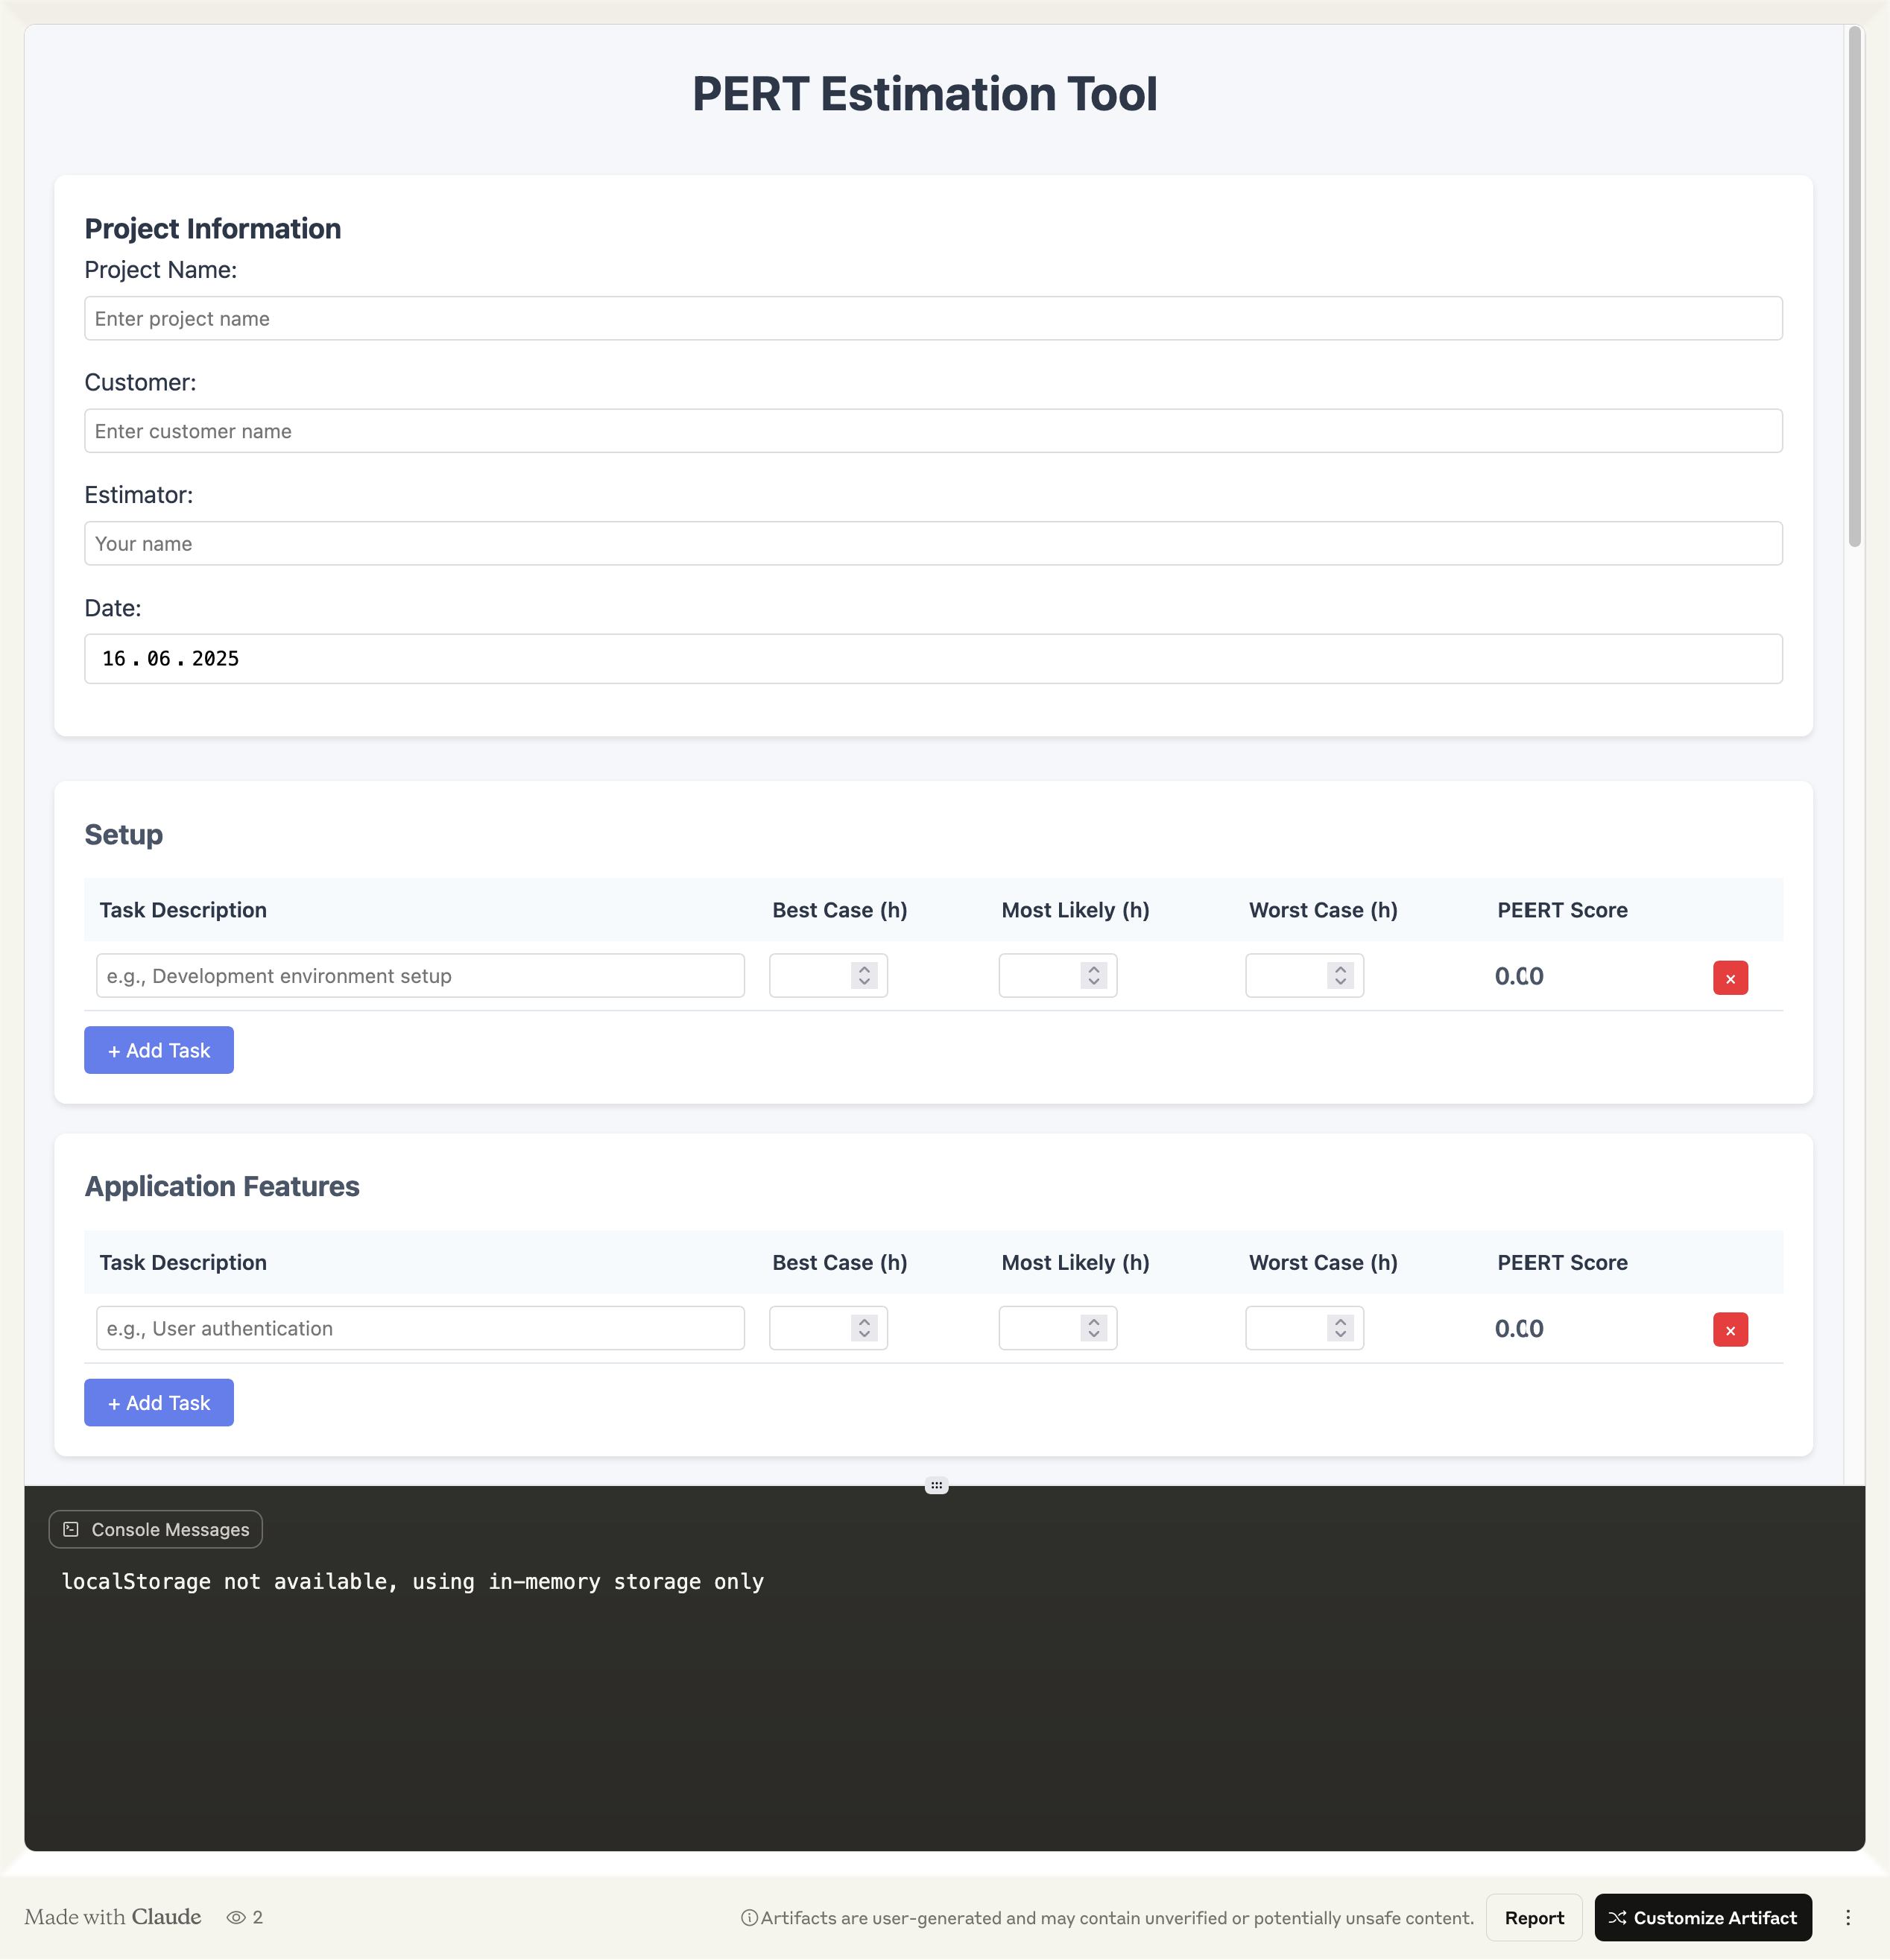The image size is (1890, 1960).
Task: Step Setup Most Likely hours value
Action: (x=1093, y=975)
